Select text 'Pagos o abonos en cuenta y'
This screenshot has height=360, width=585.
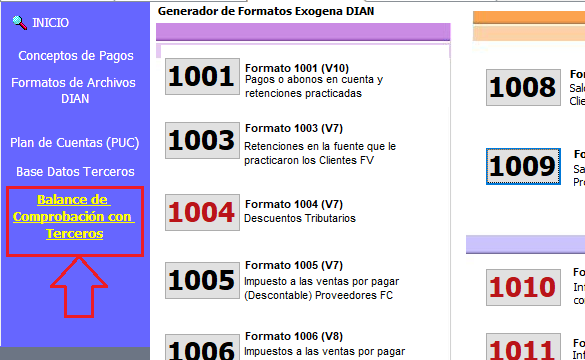pos(314,79)
